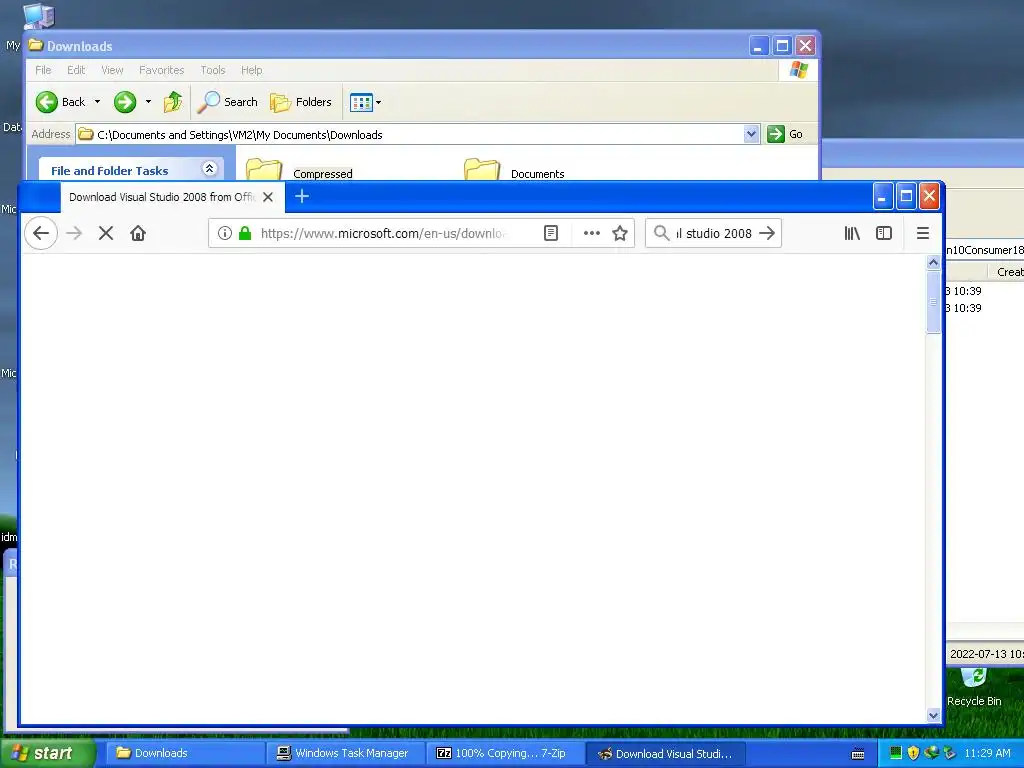Bookmark this page with star icon
This screenshot has height=768, width=1024.
point(620,233)
